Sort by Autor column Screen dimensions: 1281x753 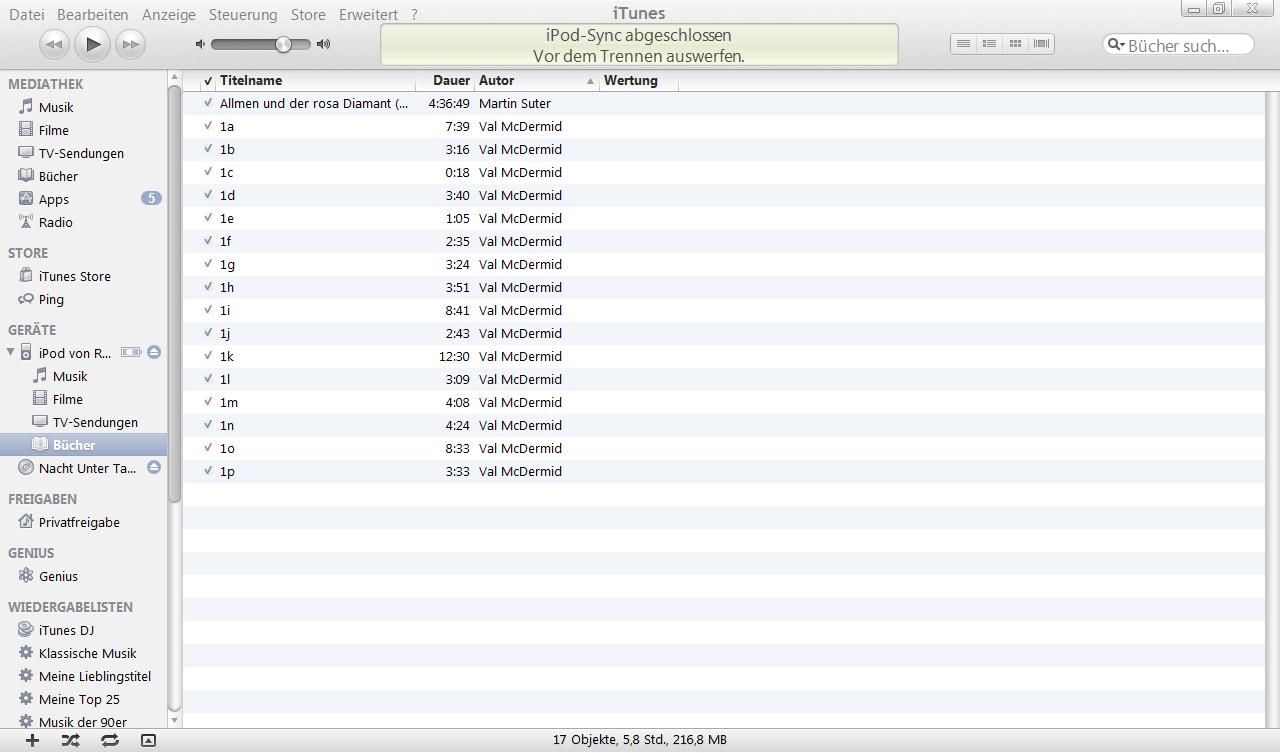point(537,80)
